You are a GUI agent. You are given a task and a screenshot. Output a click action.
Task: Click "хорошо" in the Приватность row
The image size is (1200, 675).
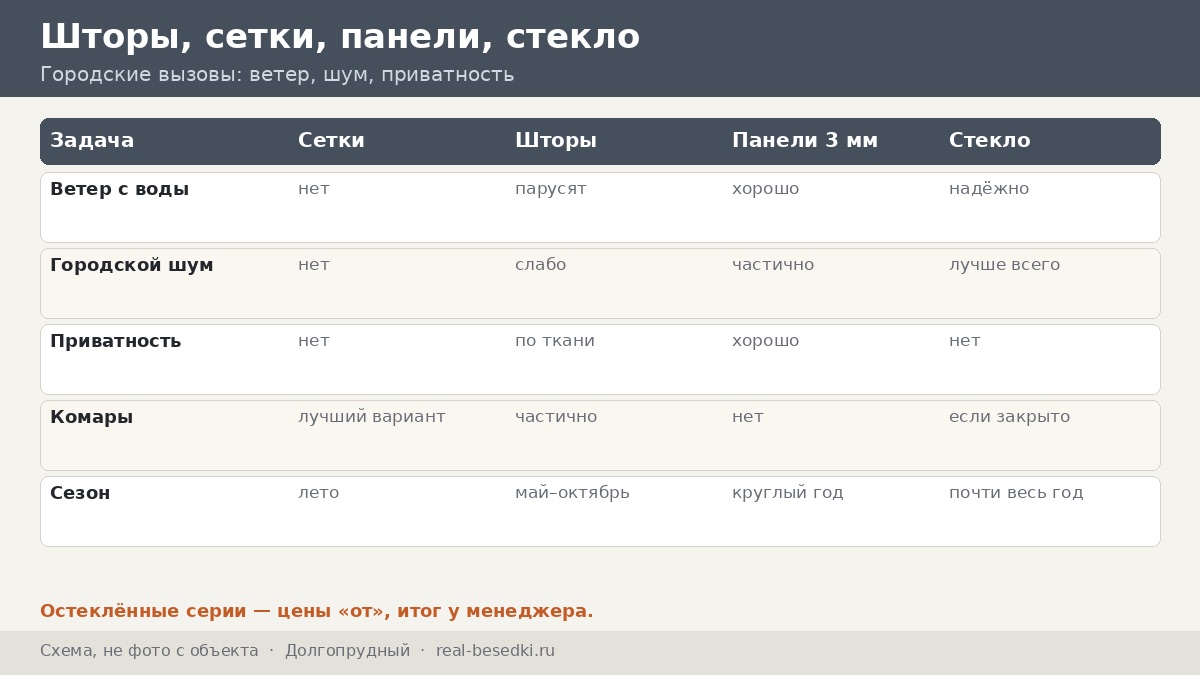766,341
